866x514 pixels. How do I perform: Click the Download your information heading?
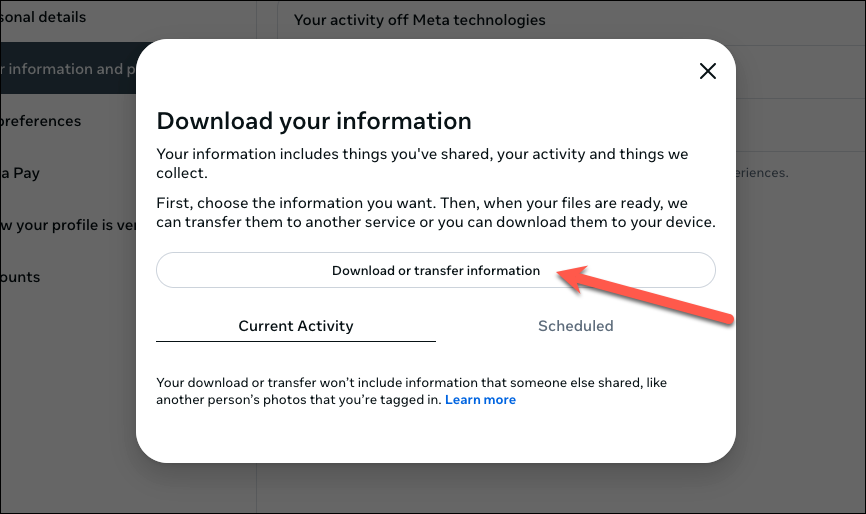pos(314,121)
